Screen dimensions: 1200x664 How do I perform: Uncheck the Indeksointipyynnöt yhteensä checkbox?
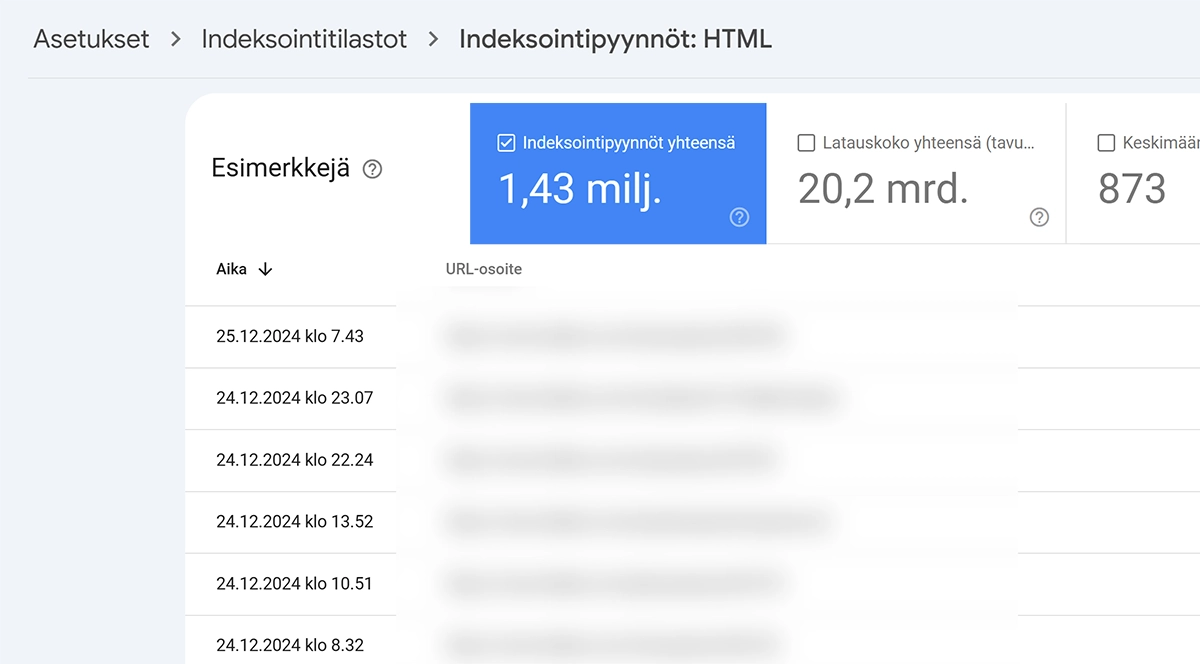click(x=505, y=142)
